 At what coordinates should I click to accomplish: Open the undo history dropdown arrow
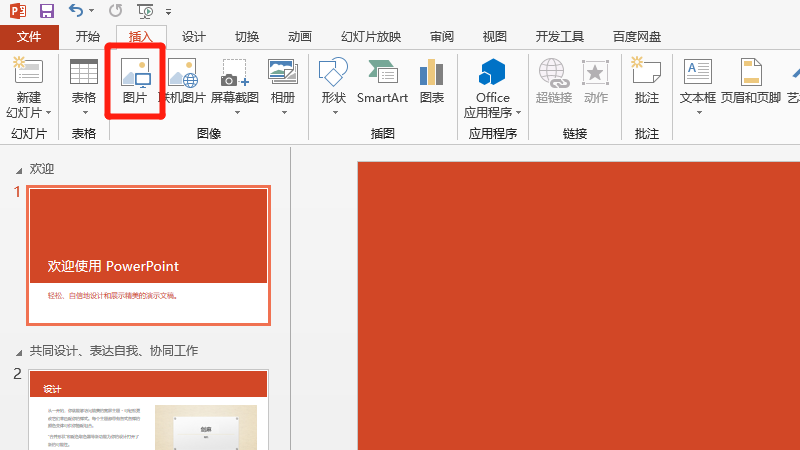coord(91,11)
